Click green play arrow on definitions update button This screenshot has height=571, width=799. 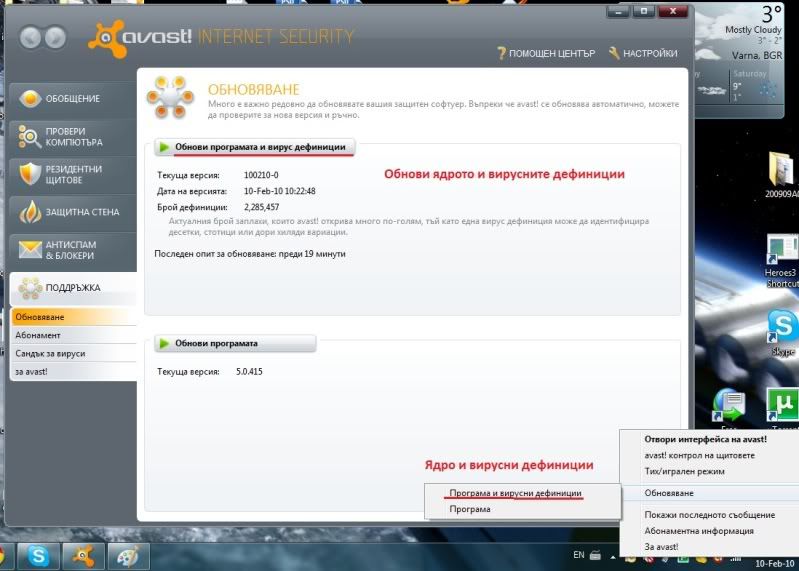tap(164, 147)
